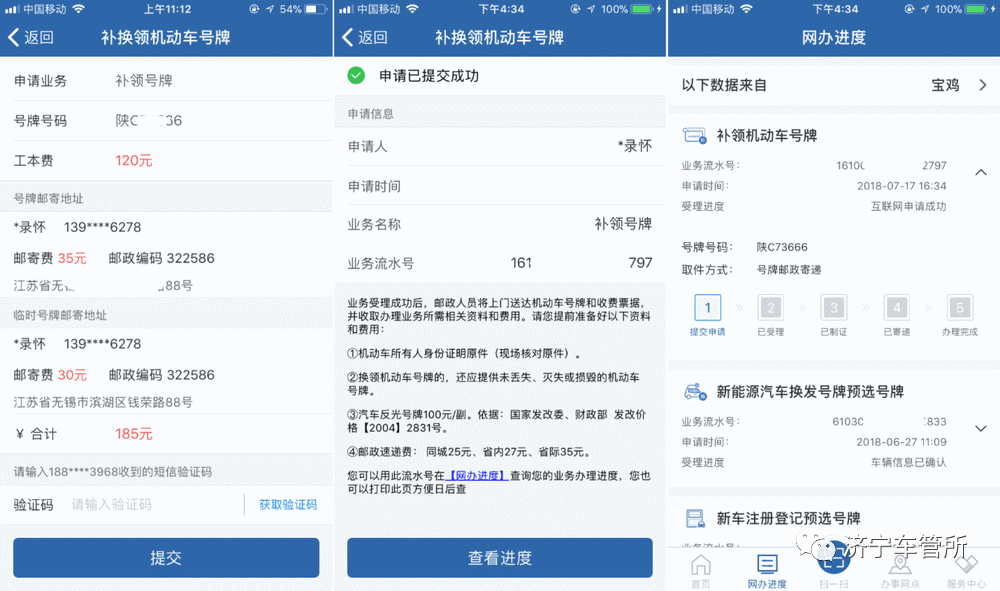Click the 查看进度 button
This screenshot has width=1000, height=591.
(499, 558)
